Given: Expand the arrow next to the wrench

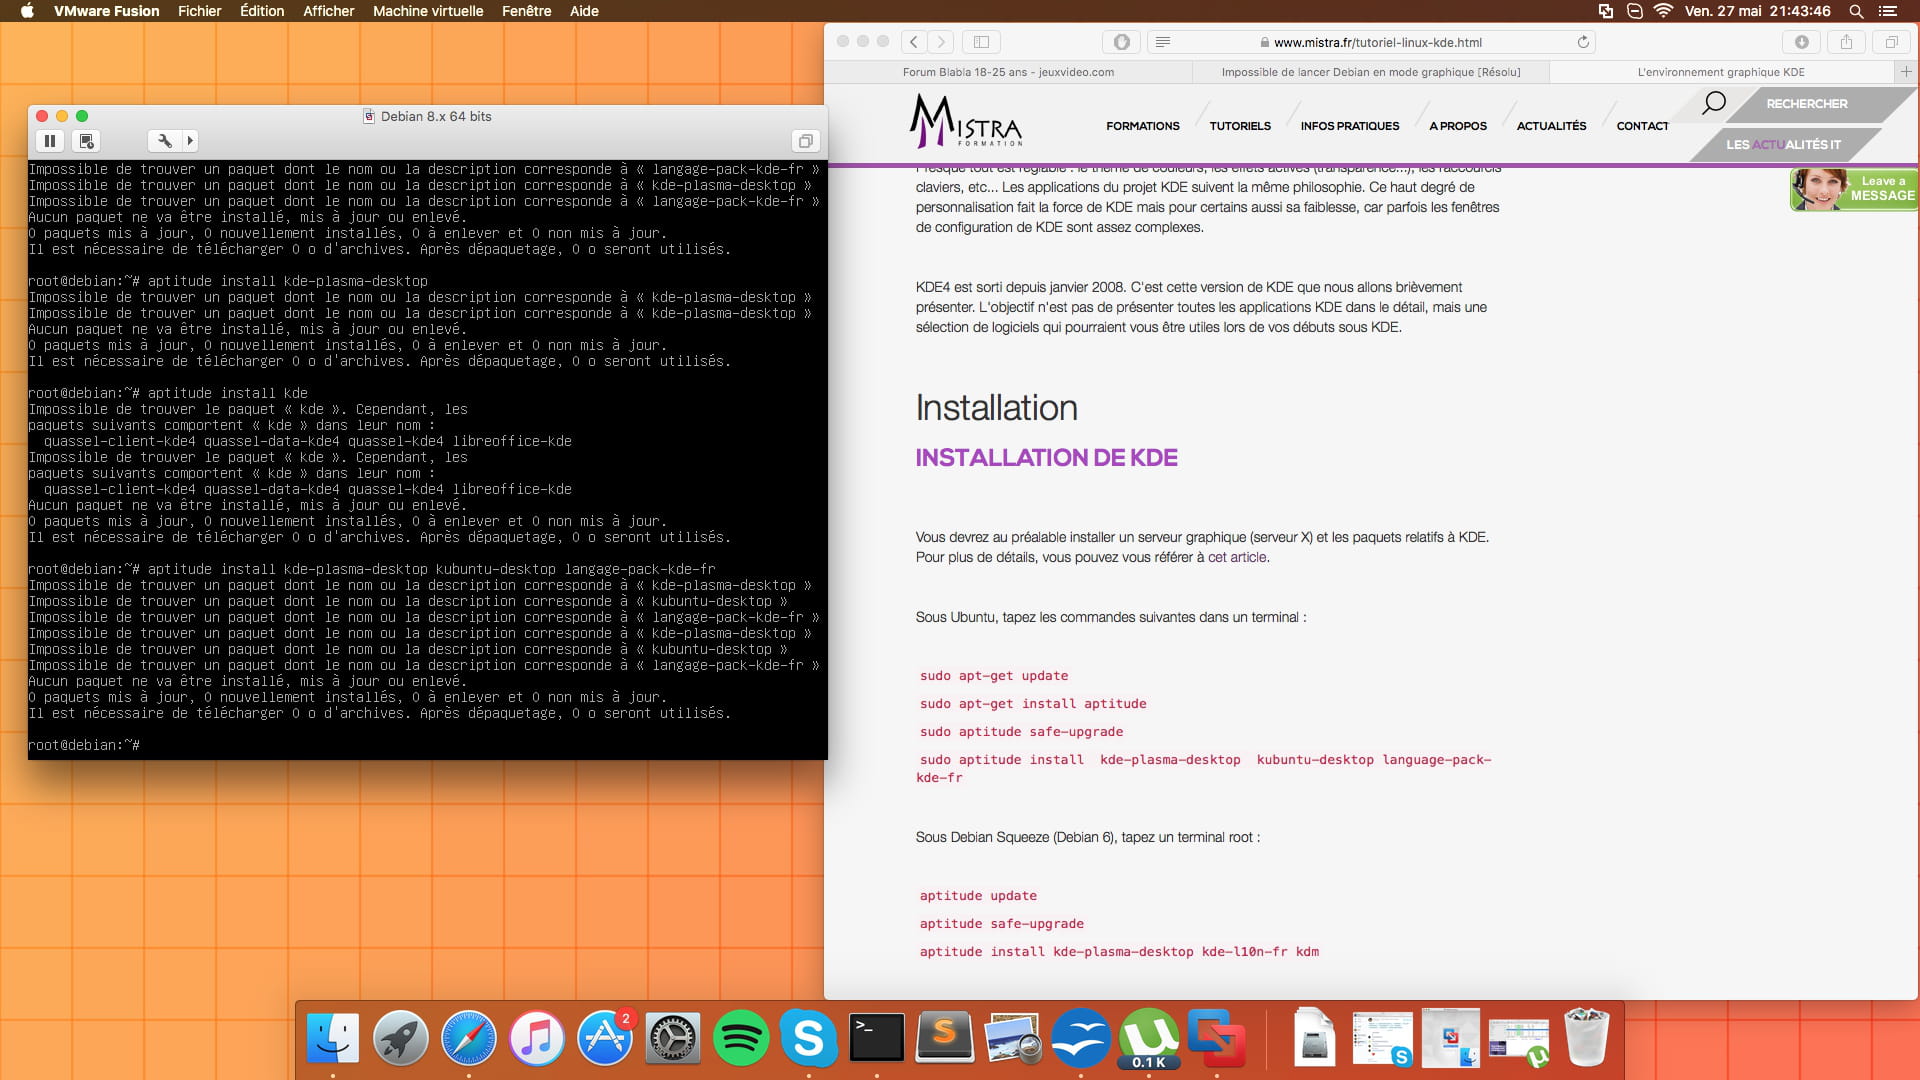Looking at the screenshot, I should [190, 141].
